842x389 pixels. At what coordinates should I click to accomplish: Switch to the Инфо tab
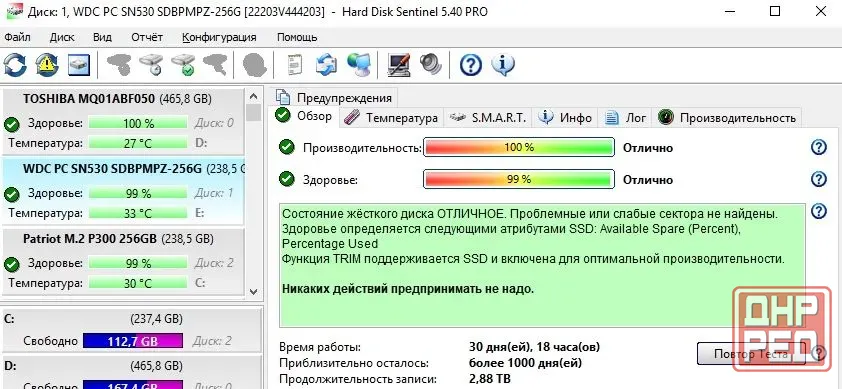(565, 117)
